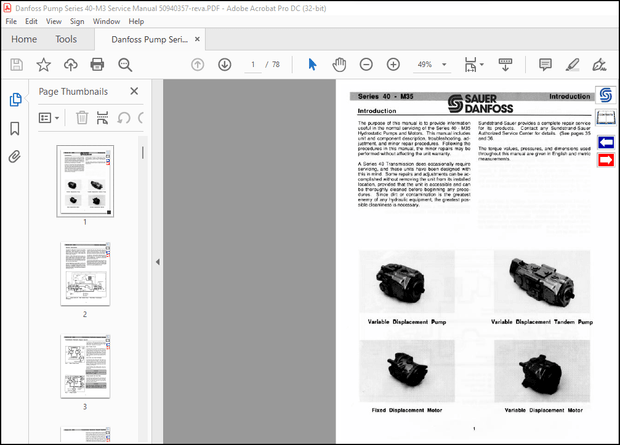Screen dimensions: 620x445
Task: Open the Window menu
Action: click(106, 21)
